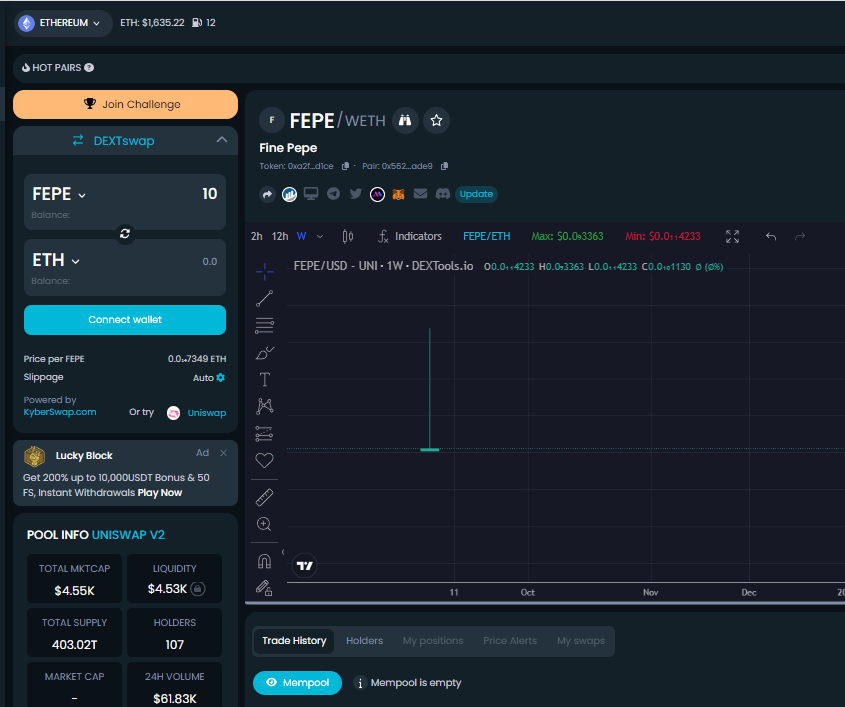Switch to the My swaps tab
The width and height of the screenshot is (845, 707).
[x=581, y=641]
